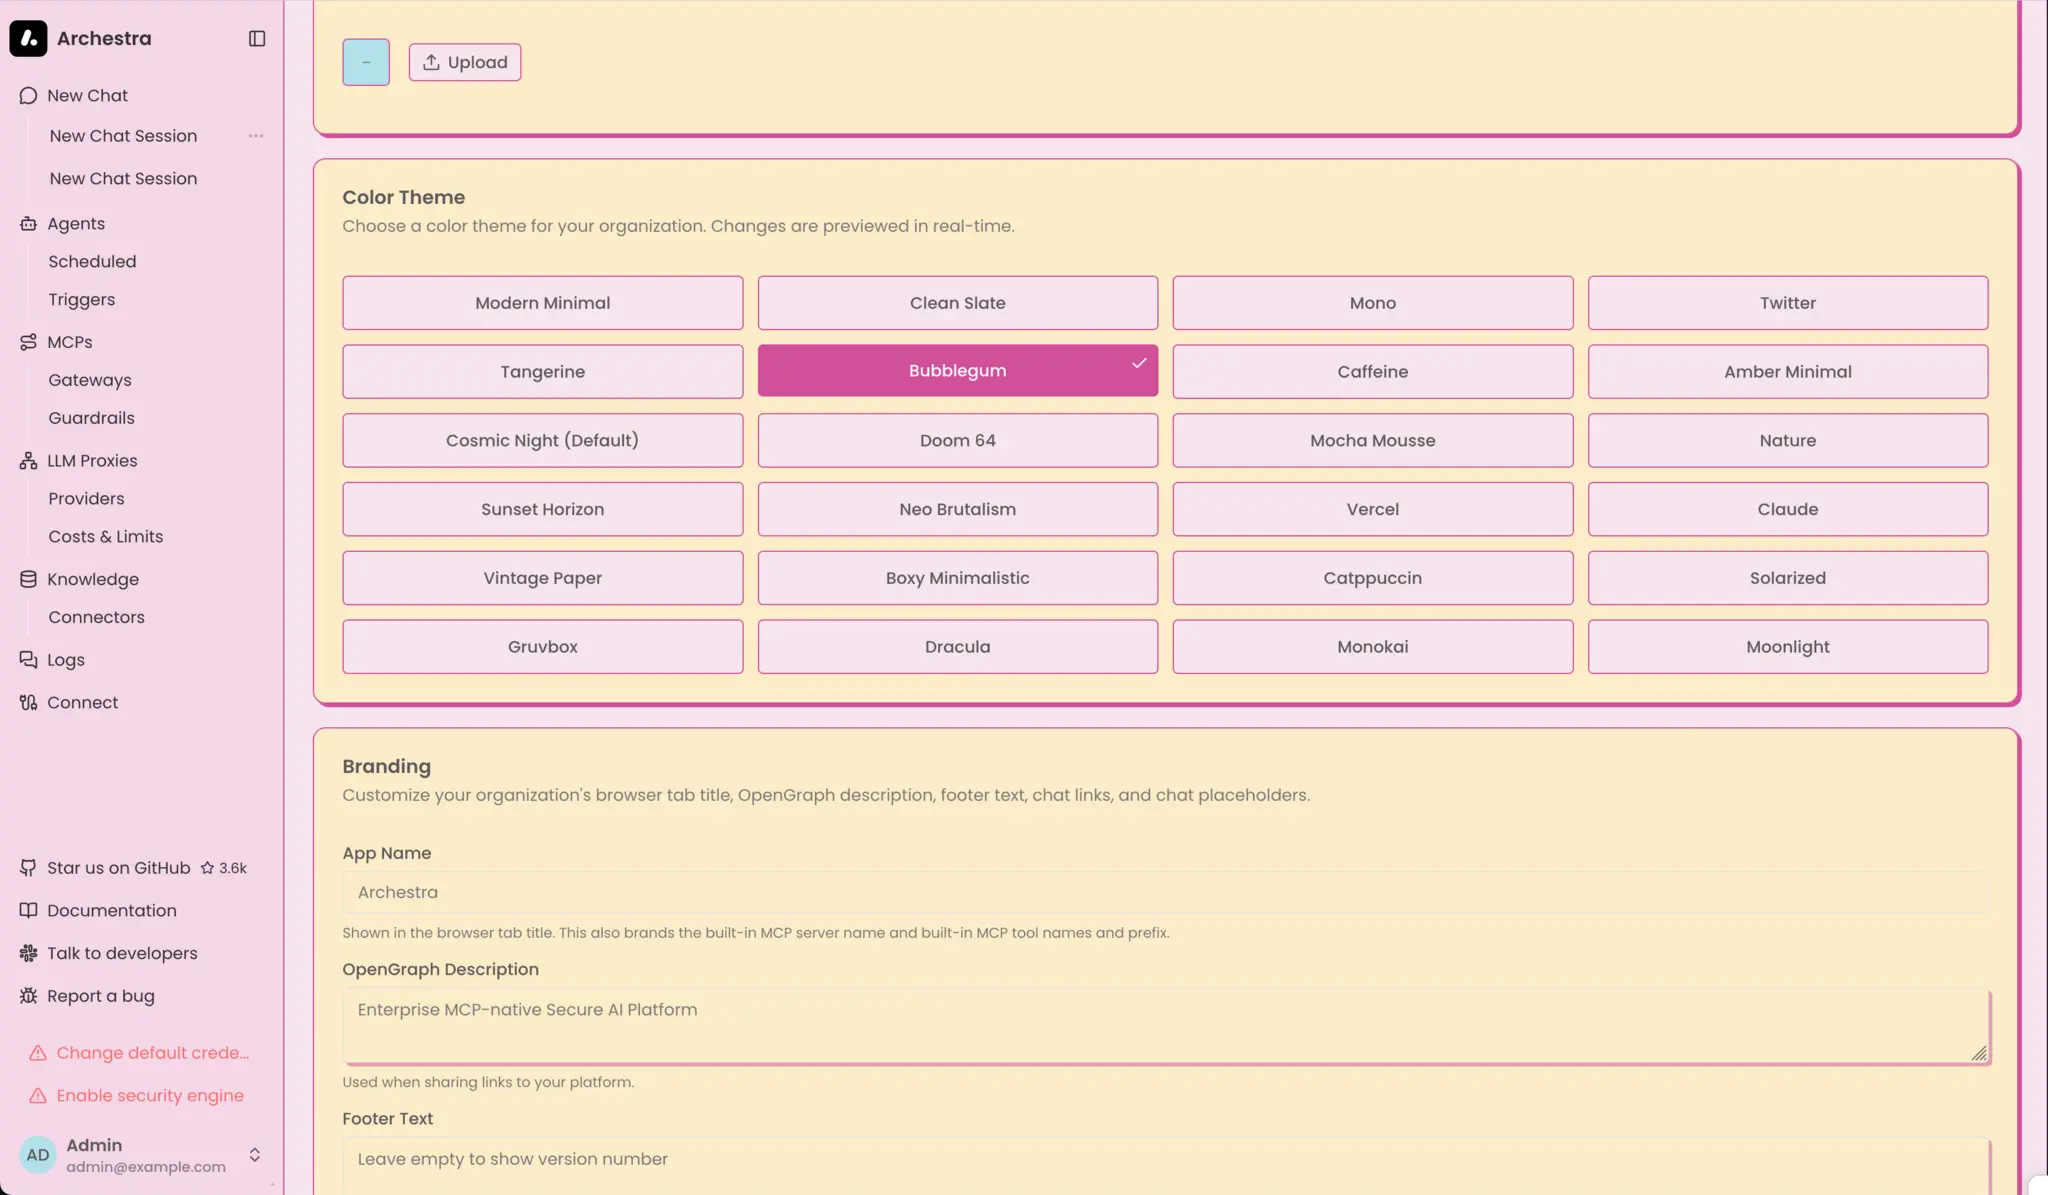2048x1195 pixels.
Task: Click Change default credentials warning
Action: tap(152, 1053)
